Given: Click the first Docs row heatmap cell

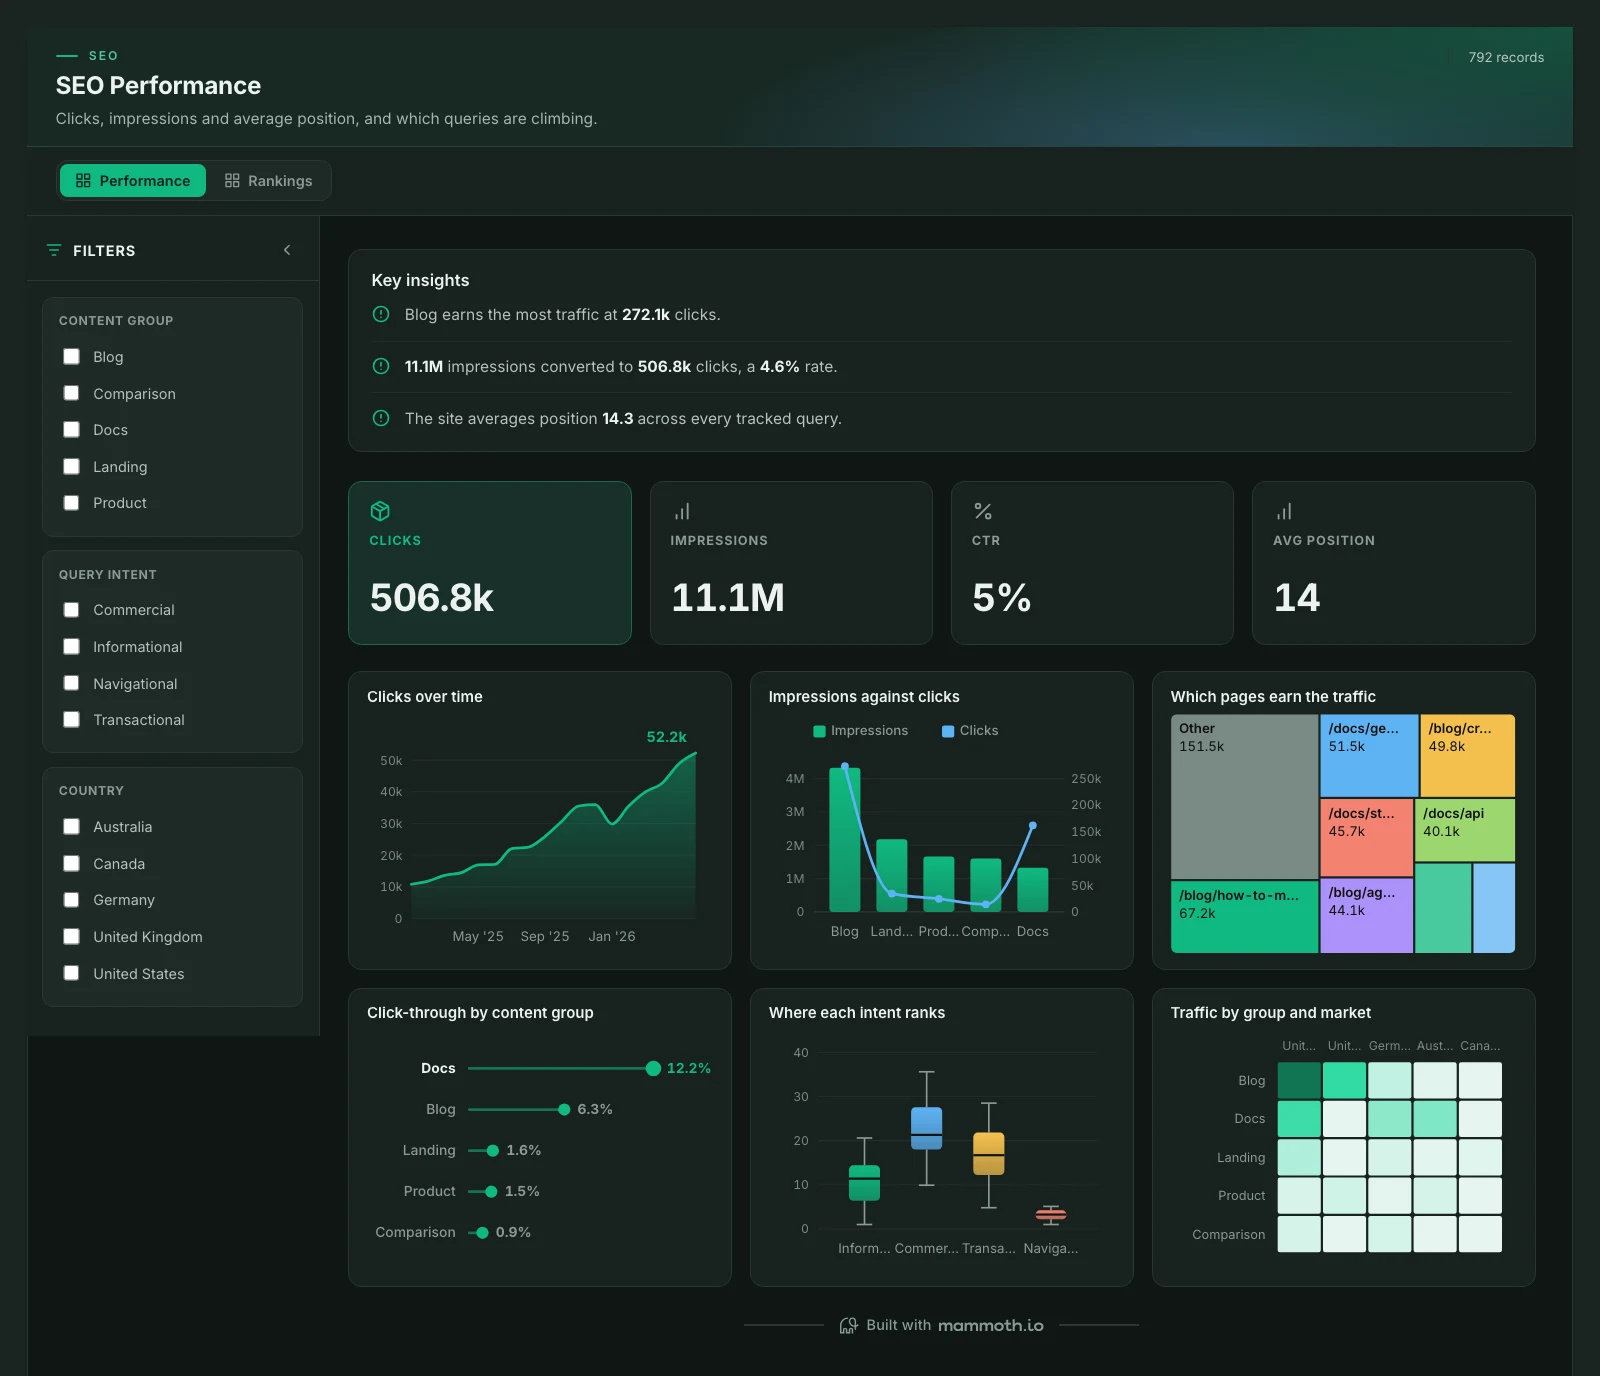Looking at the screenshot, I should 1299,1119.
